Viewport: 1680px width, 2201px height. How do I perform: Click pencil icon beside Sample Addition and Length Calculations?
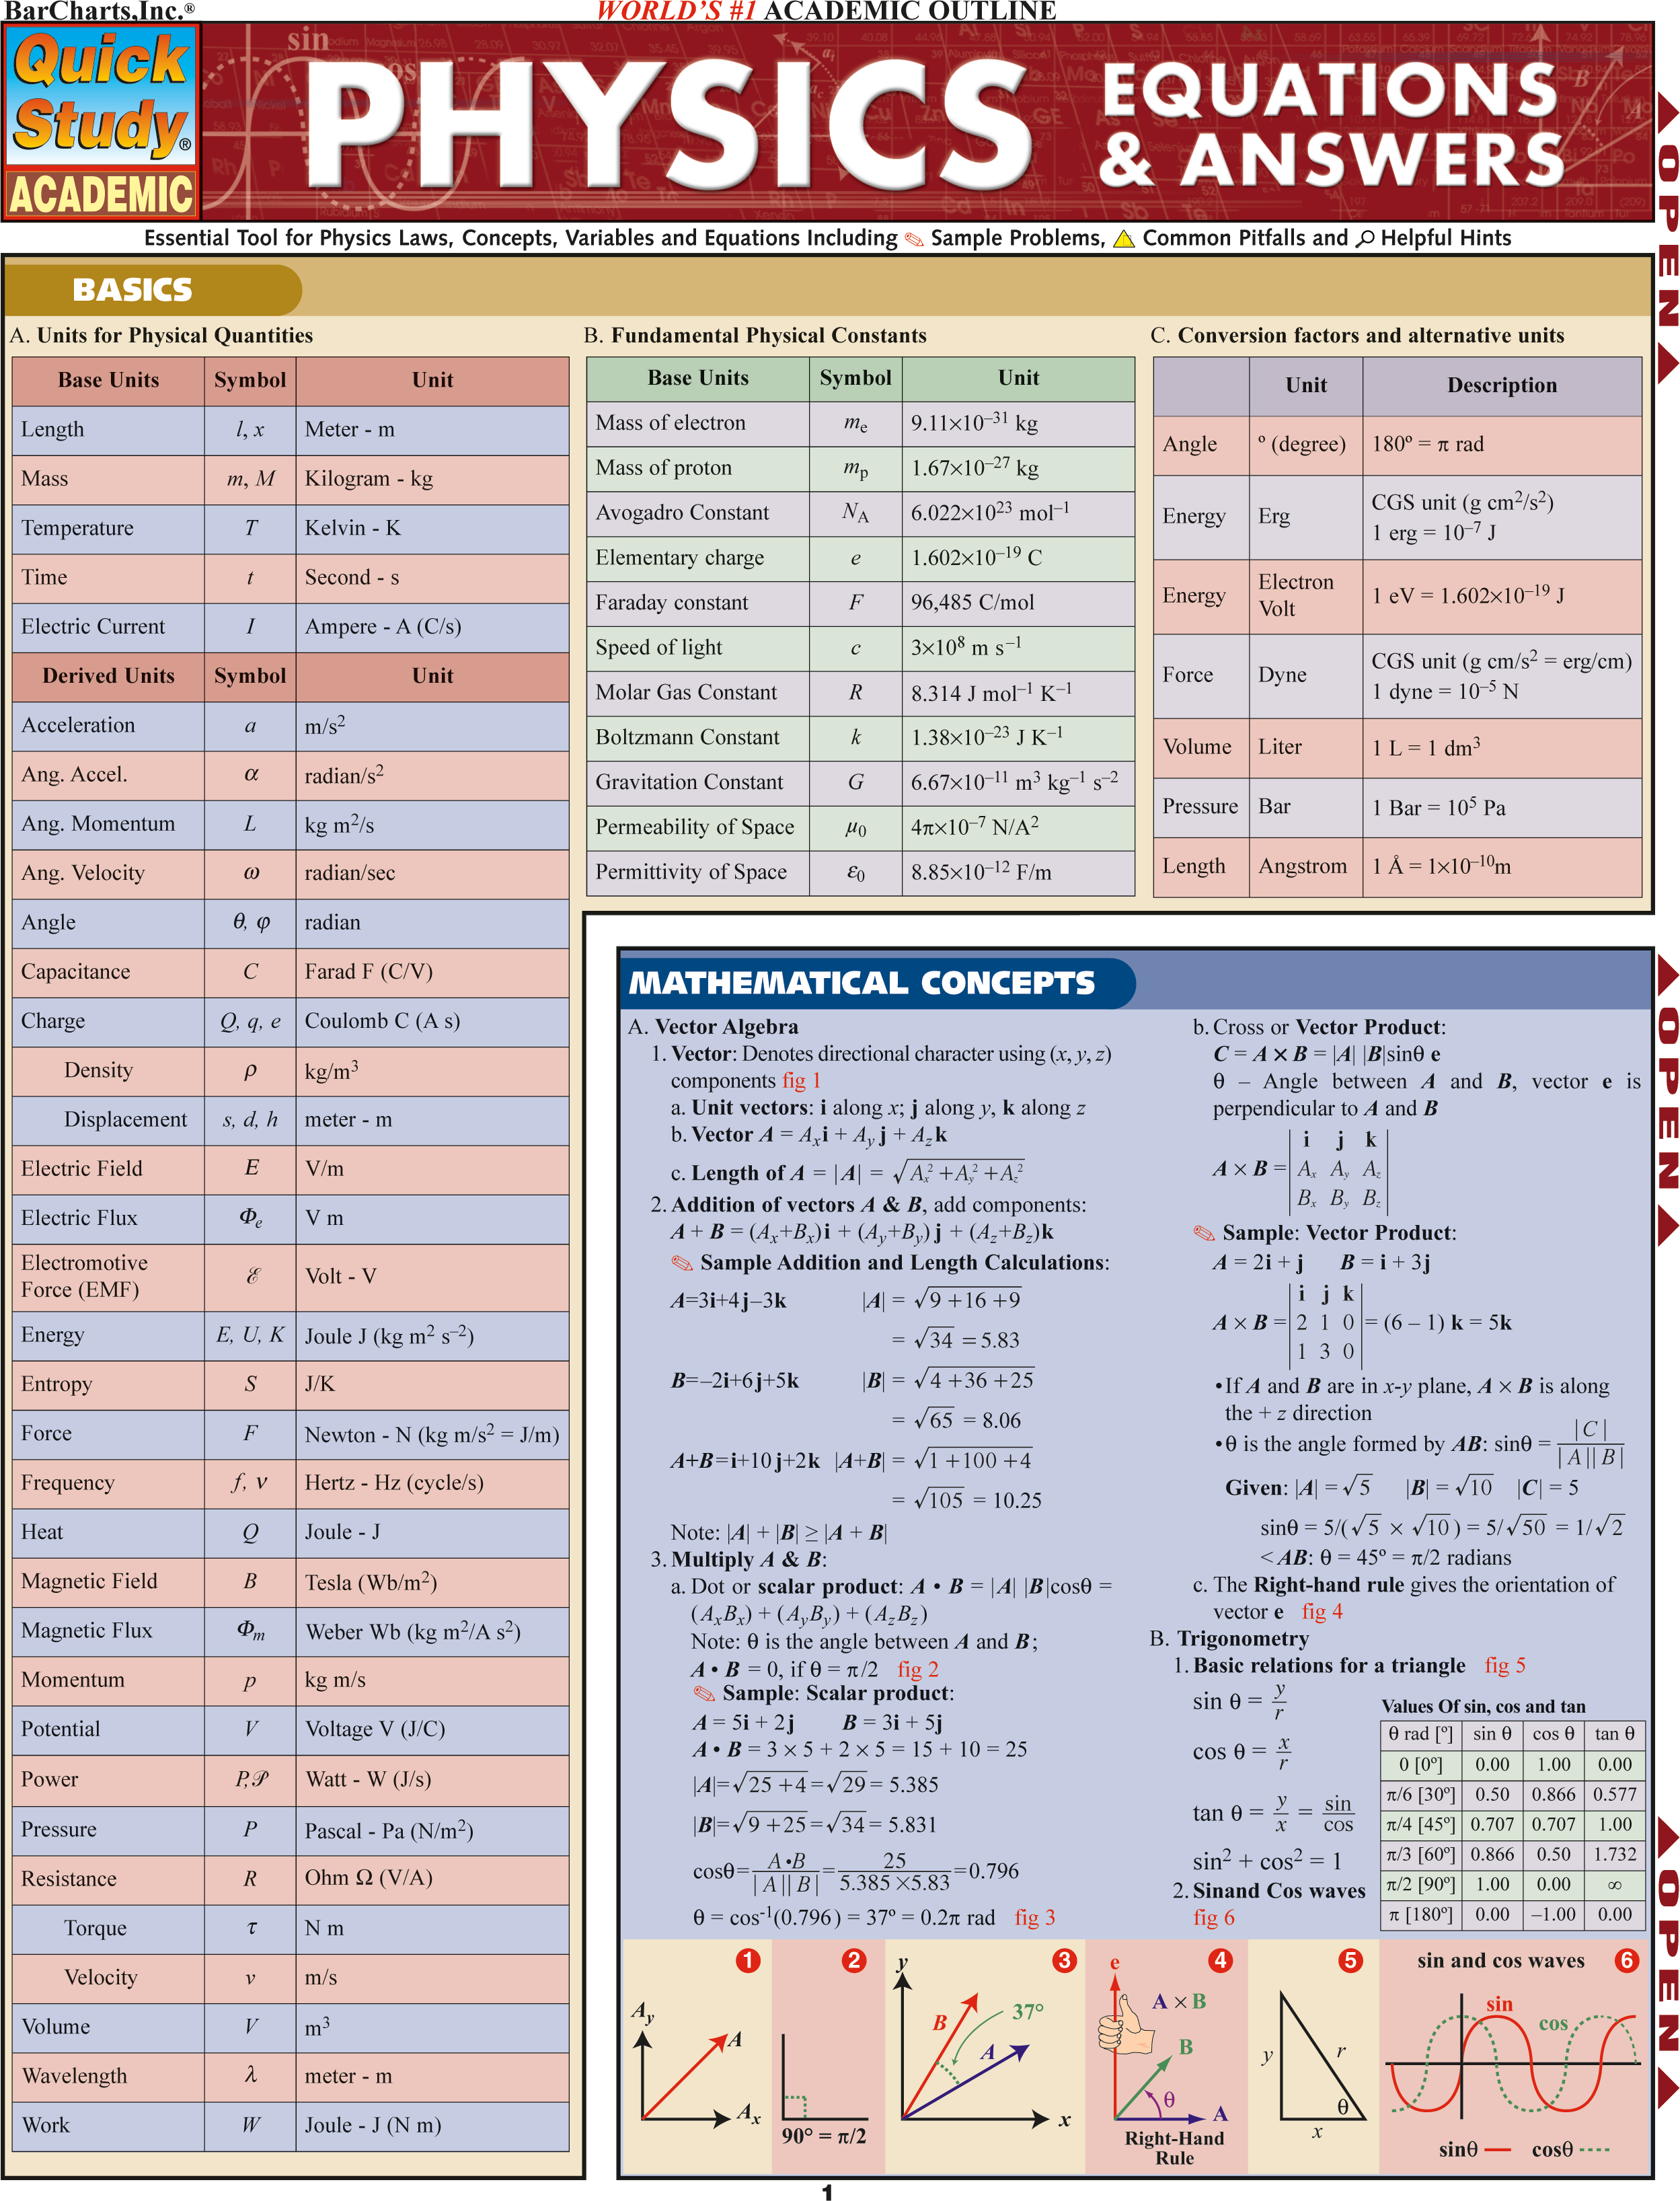(682, 1263)
